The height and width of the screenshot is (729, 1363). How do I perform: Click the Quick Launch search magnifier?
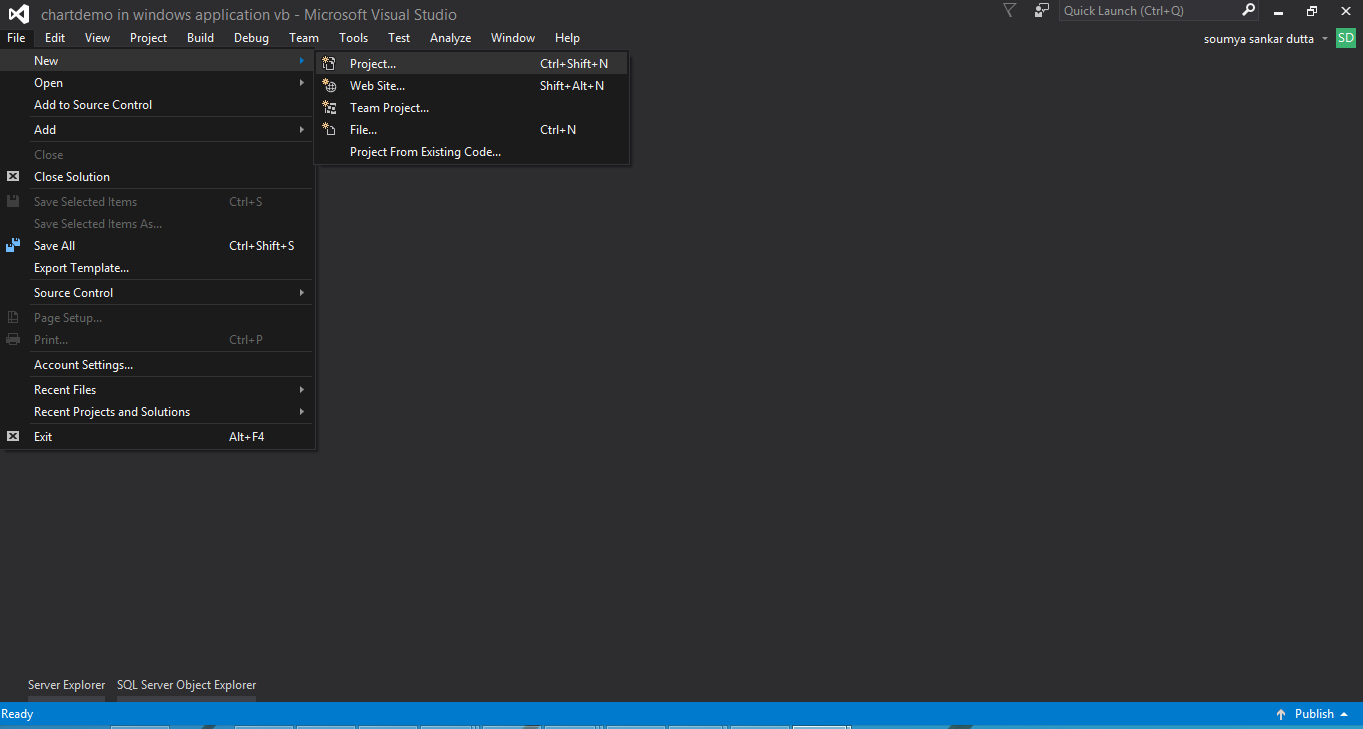1247,10
